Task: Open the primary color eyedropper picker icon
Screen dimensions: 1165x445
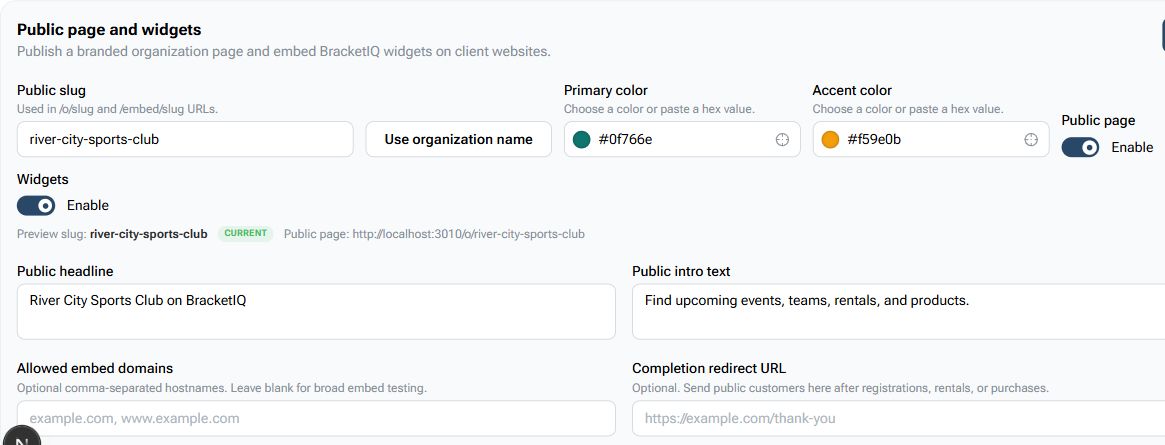Action: 782,140
